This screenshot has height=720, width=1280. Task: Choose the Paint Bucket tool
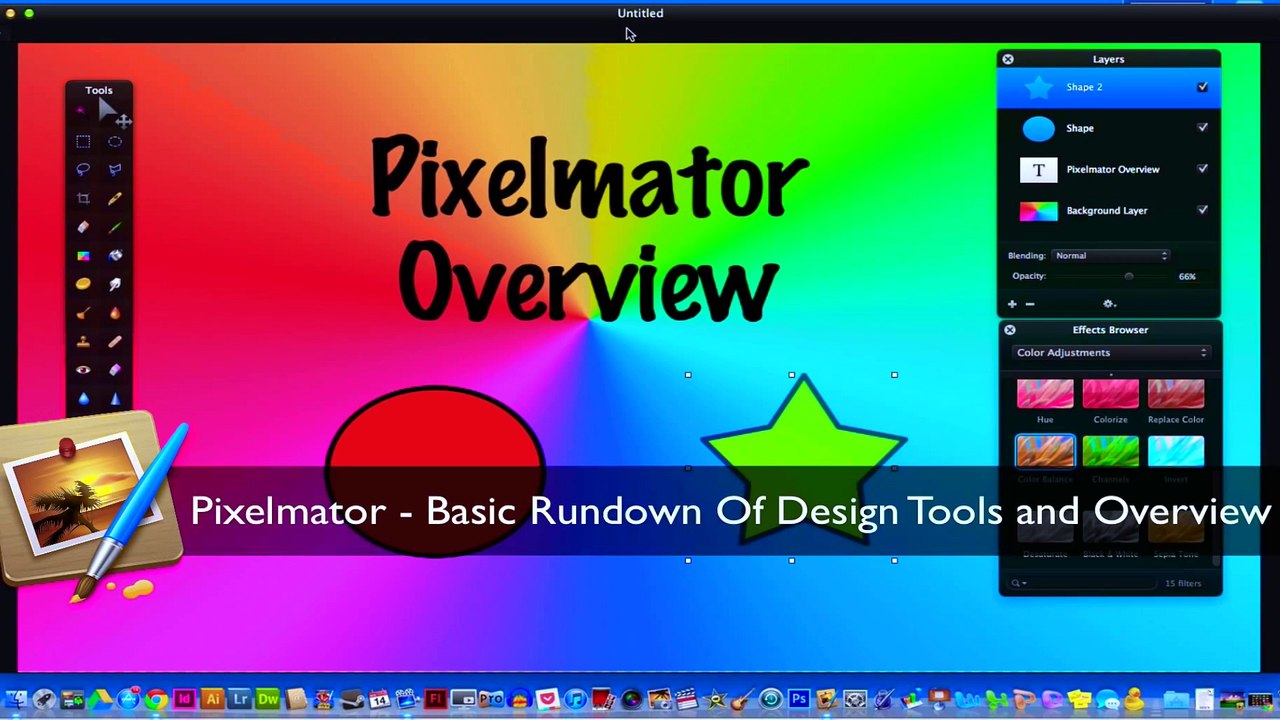pyautogui.click(x=115, y=256)
